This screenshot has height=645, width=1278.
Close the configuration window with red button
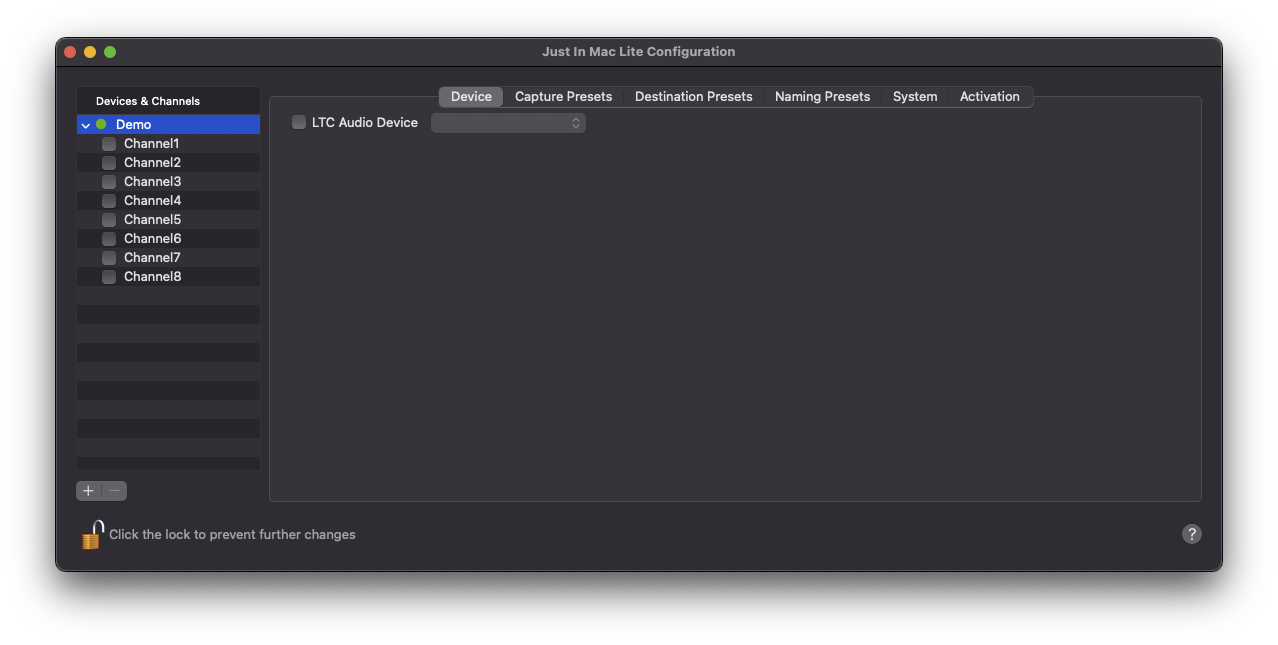pos(70,52)
